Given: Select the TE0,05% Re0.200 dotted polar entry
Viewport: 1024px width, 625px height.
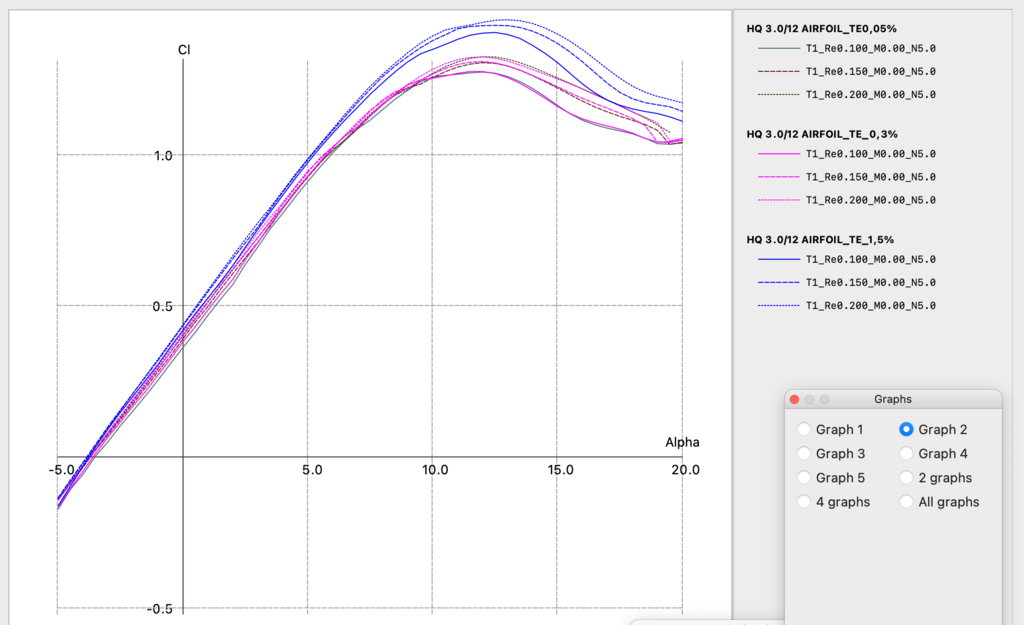Looking at the screenshot, I should click(870, 94).
